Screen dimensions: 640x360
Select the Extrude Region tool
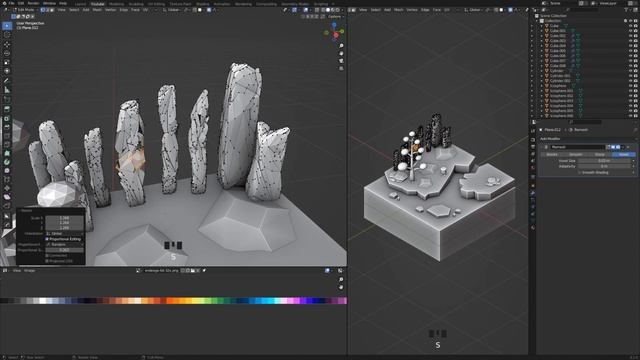(x=7, y=109)
